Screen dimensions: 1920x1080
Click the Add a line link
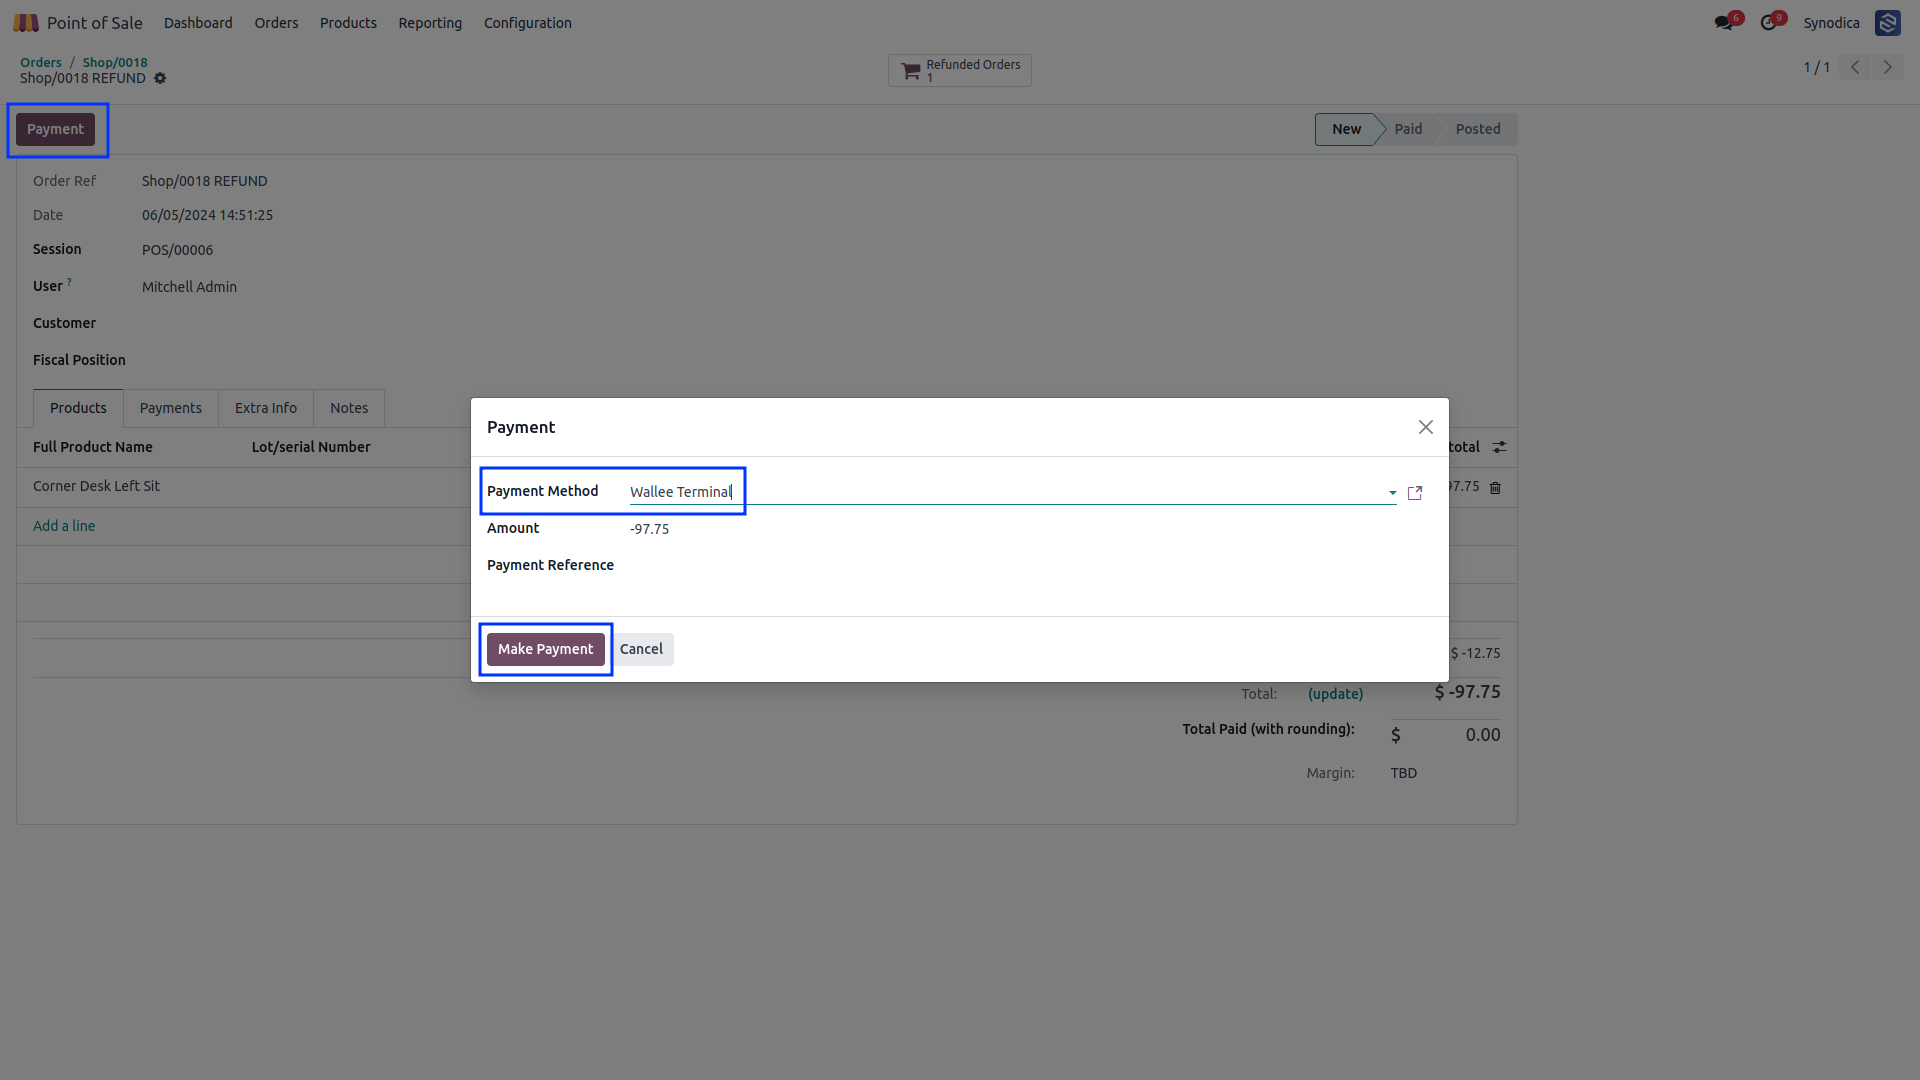64,526
